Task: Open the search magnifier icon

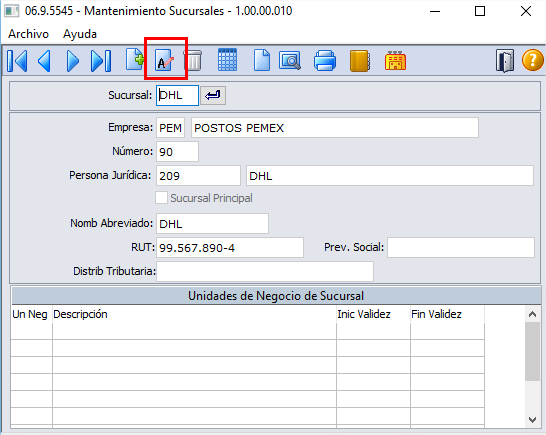Action: pos(290,61)
